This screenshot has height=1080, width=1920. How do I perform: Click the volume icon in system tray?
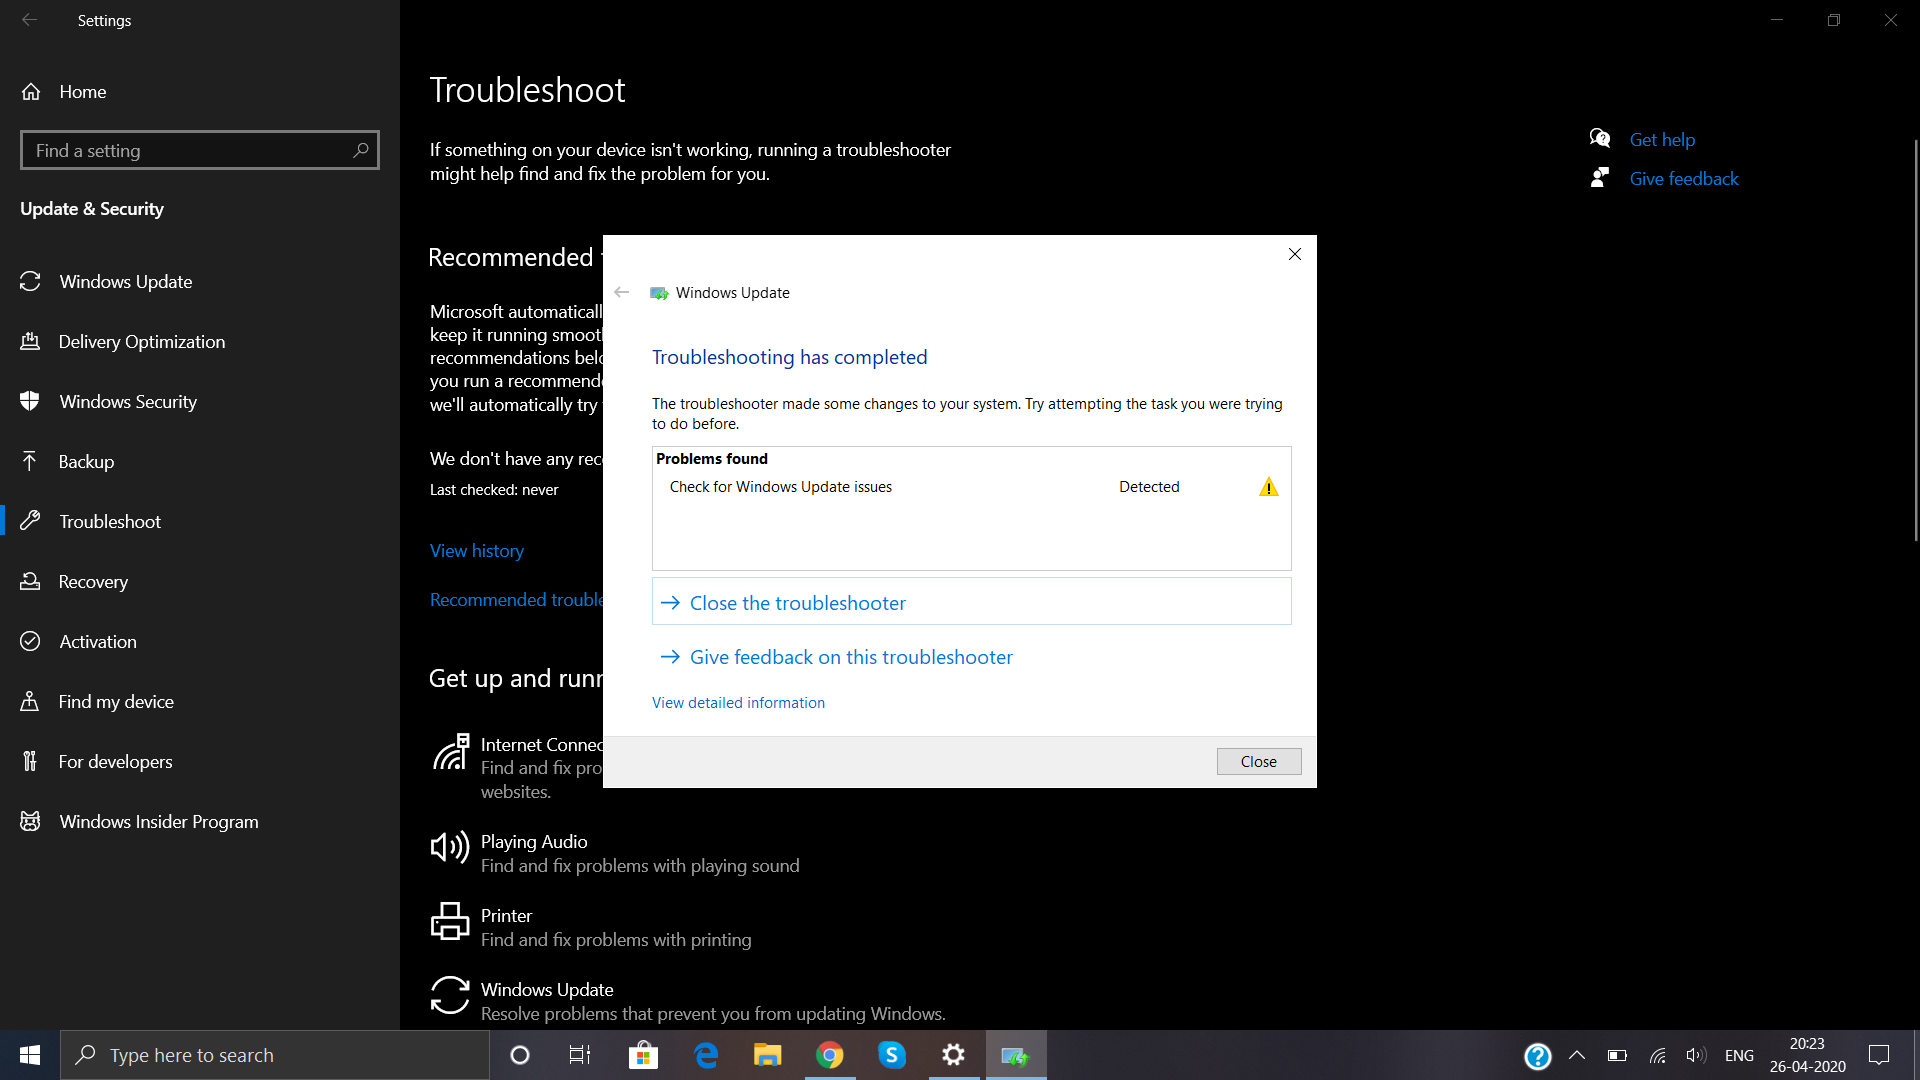(x=1695, y=1055)
